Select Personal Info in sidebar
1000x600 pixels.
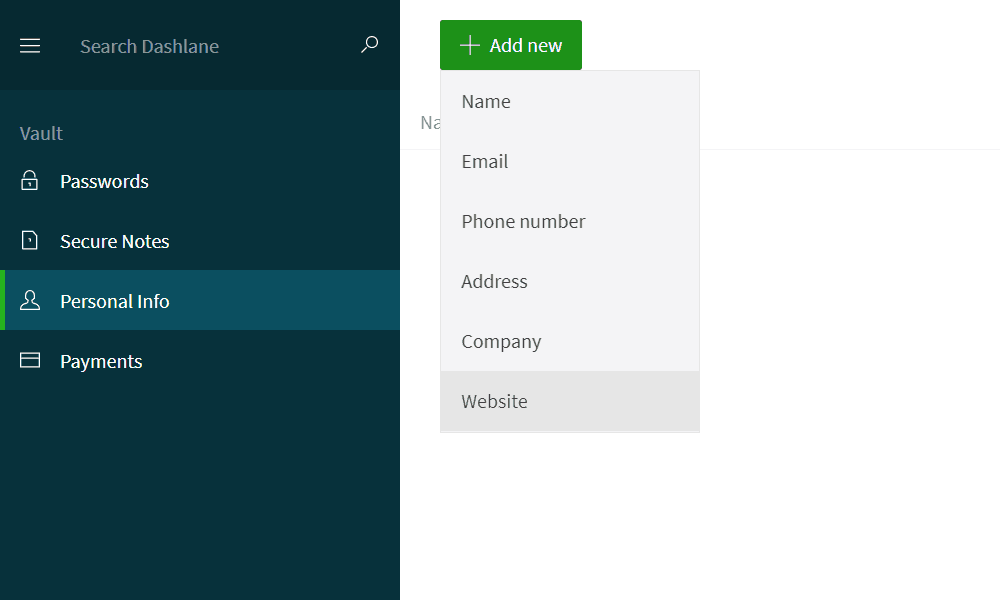click(x=200, y=300)
